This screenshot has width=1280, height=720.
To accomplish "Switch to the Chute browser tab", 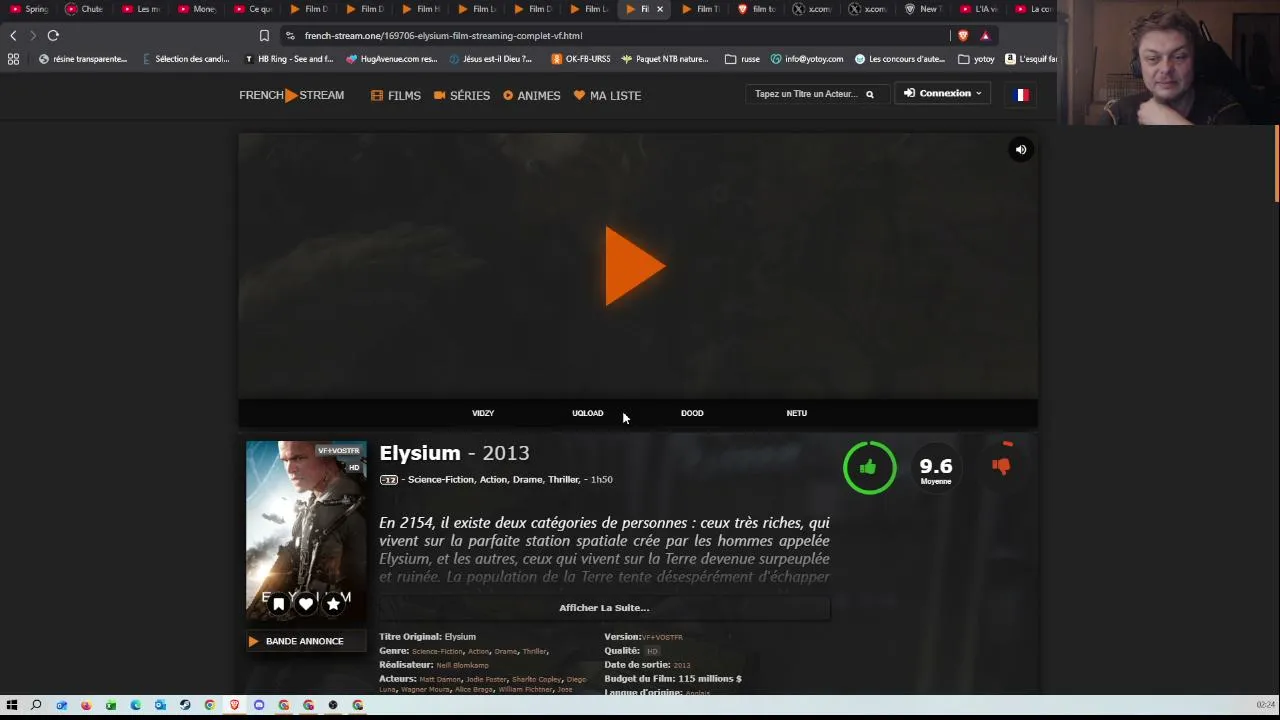I will [86, 9].
